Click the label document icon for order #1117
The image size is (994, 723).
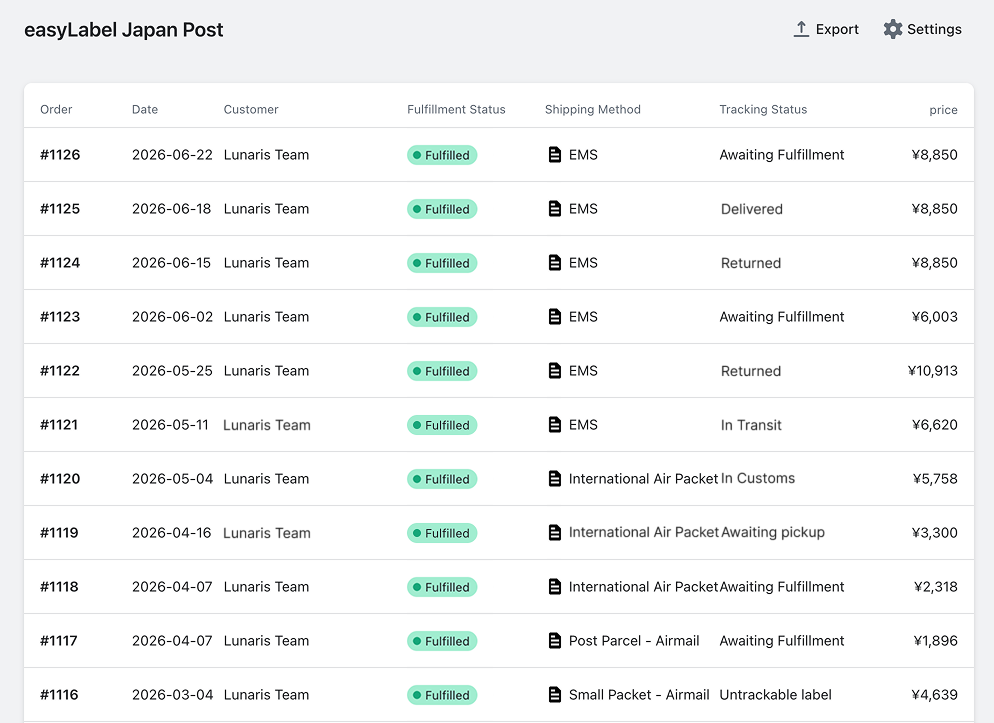pyautogui.click(x=554, y=641)
